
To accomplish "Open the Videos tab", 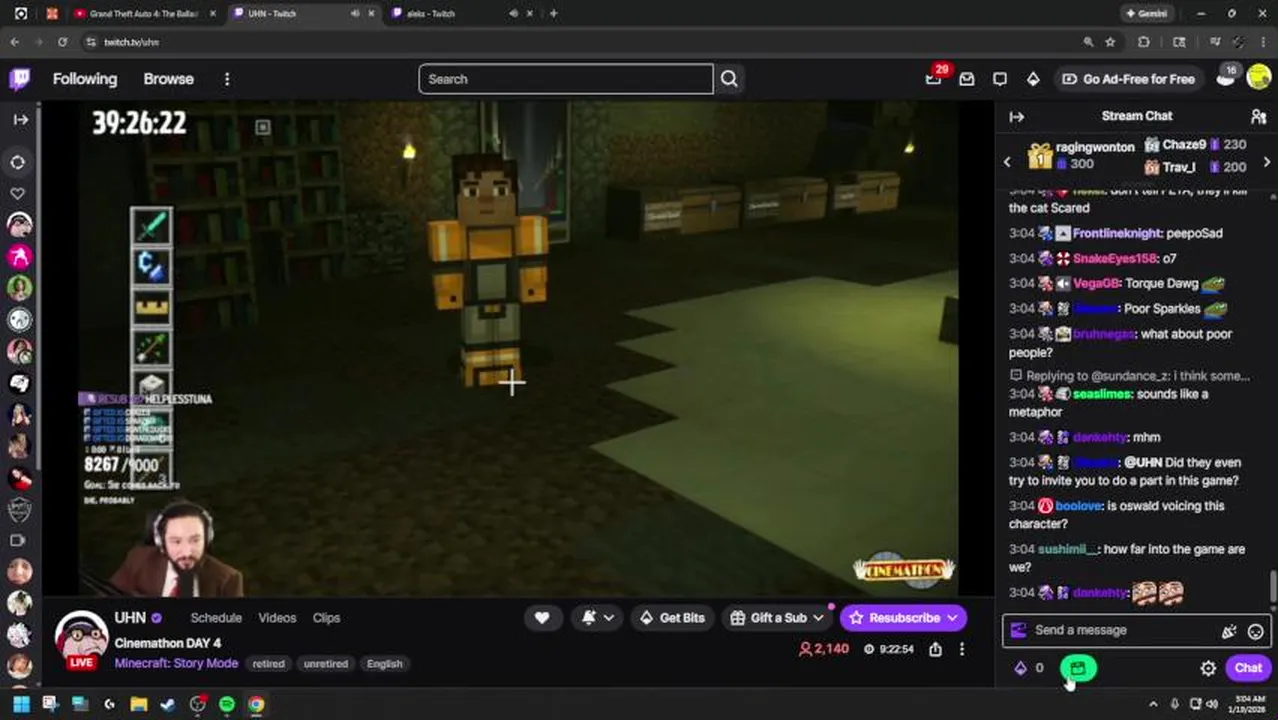I will coord(277,618).
